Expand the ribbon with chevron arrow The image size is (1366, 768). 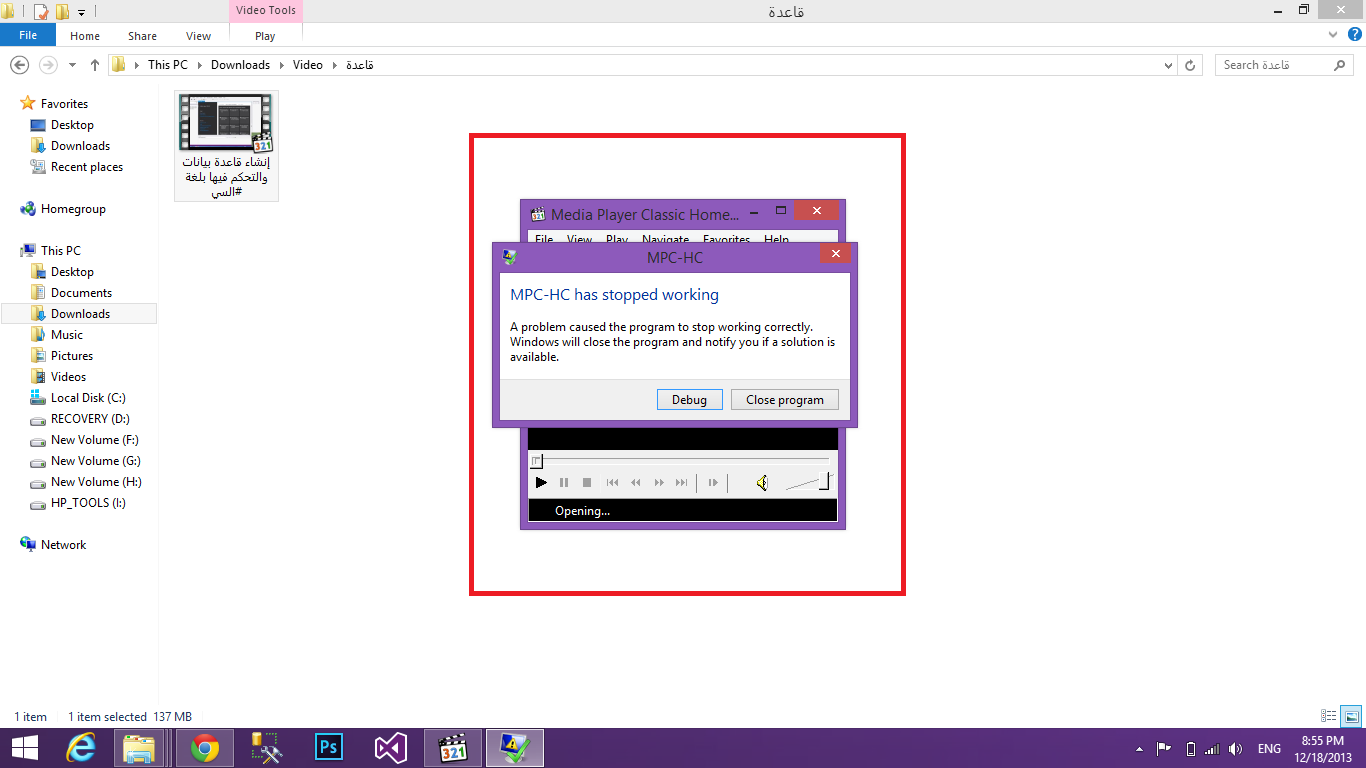point(1332,35)
